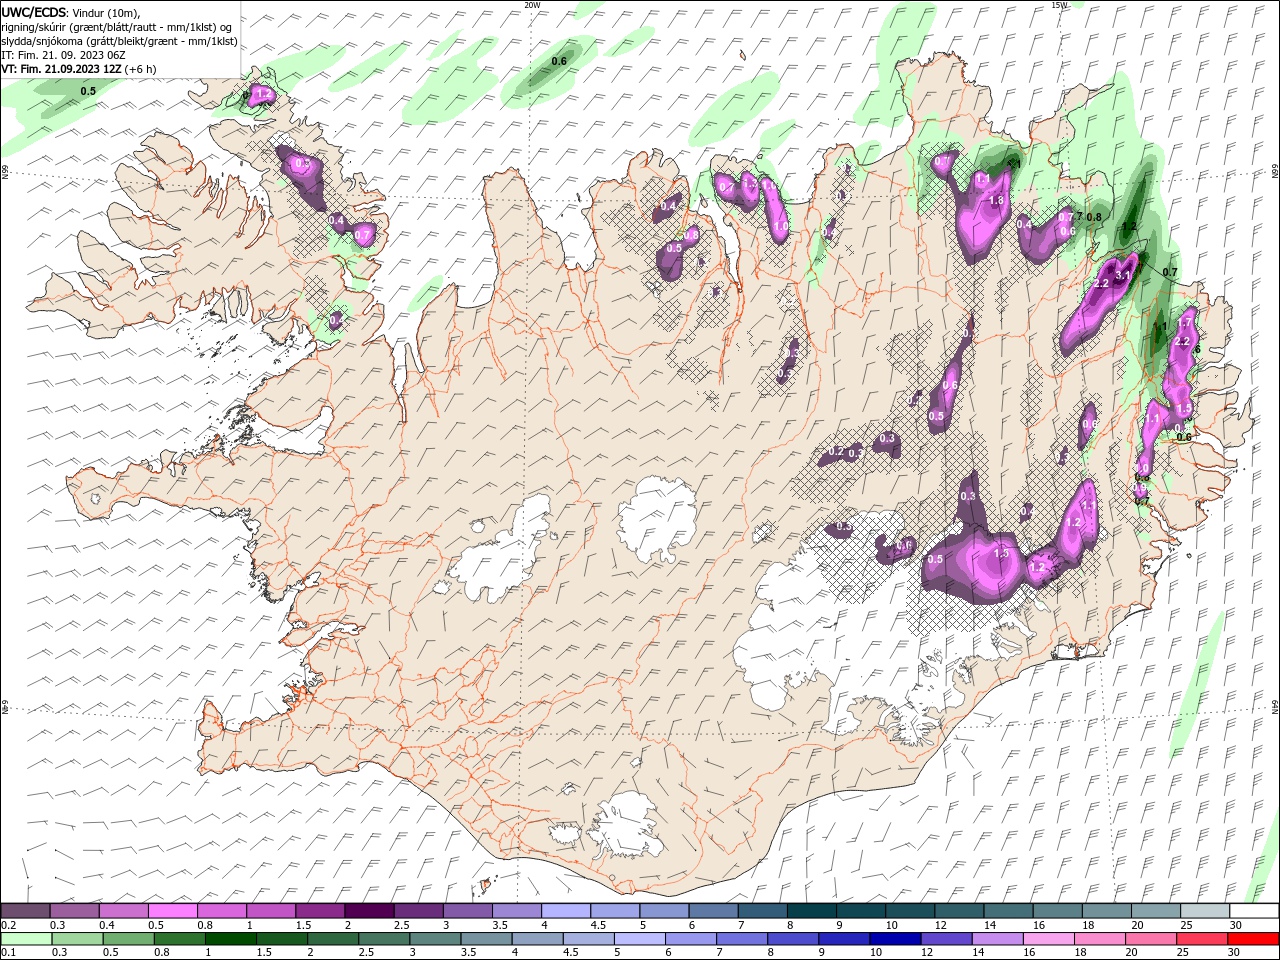Click the black '0.5' value in the green patch below the header
1280x960 pixels.
coord(88,91)
